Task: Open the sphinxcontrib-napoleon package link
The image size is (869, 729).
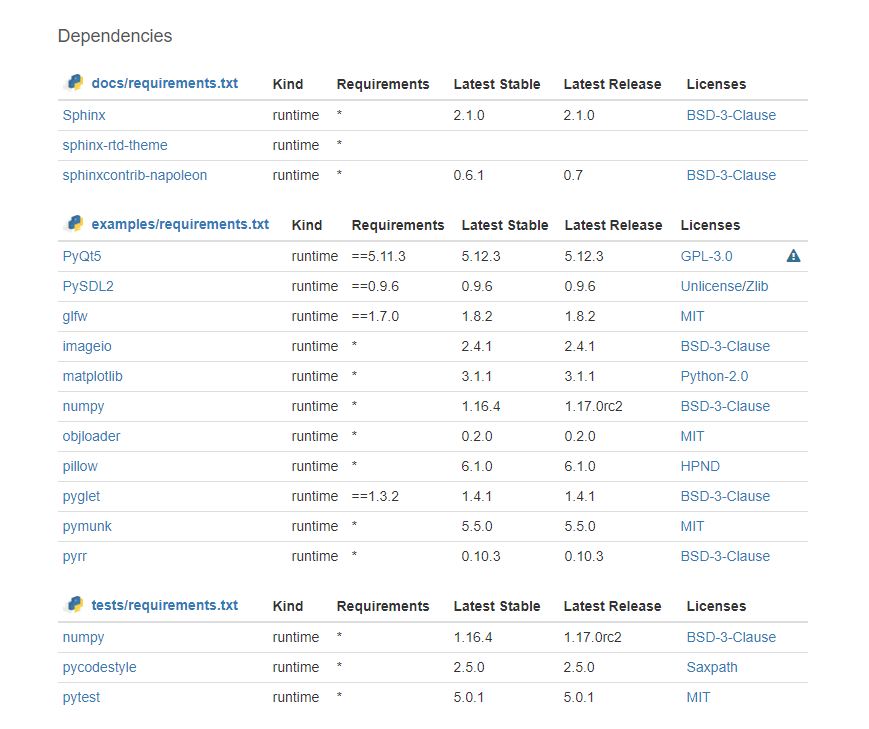Action: pos(135,175)
